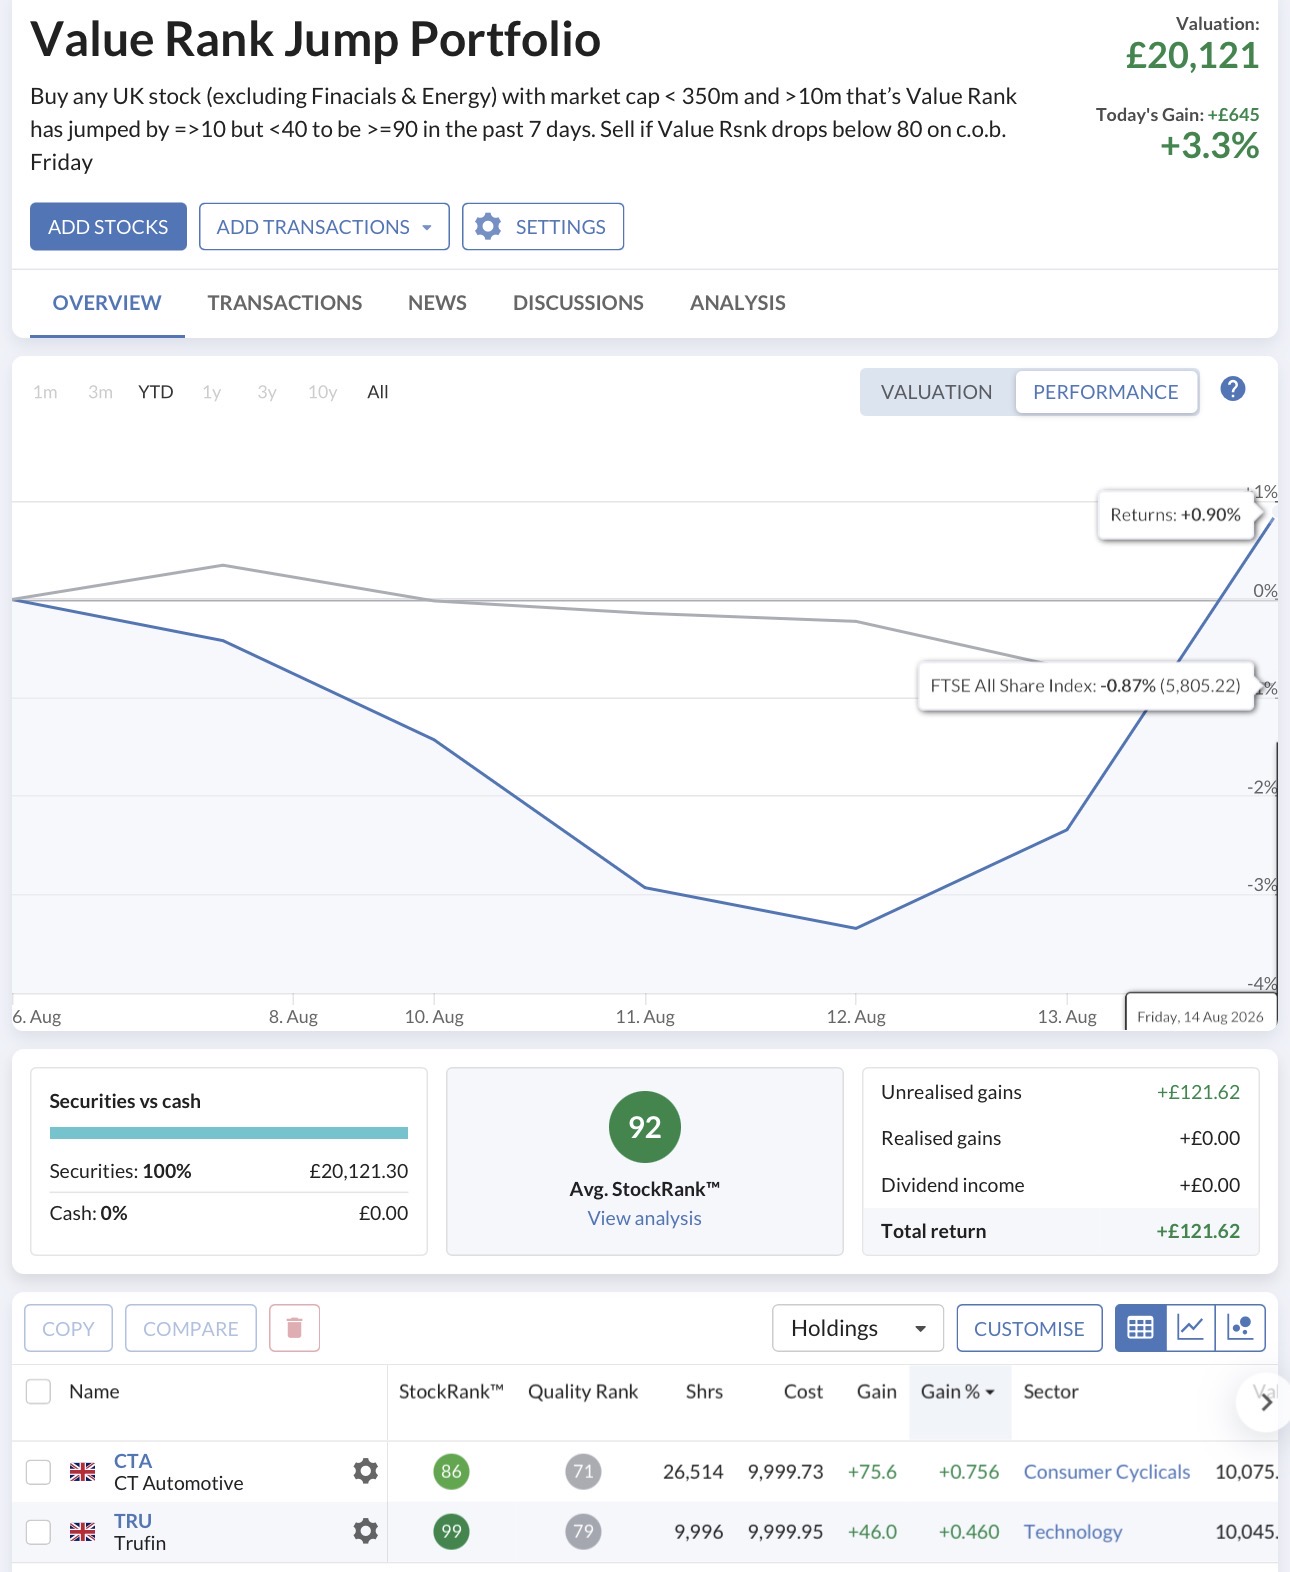Viewport: 1290px width, 1572px height.
Task: Click the COMPARE button
Action: [x=191, y=1328]
